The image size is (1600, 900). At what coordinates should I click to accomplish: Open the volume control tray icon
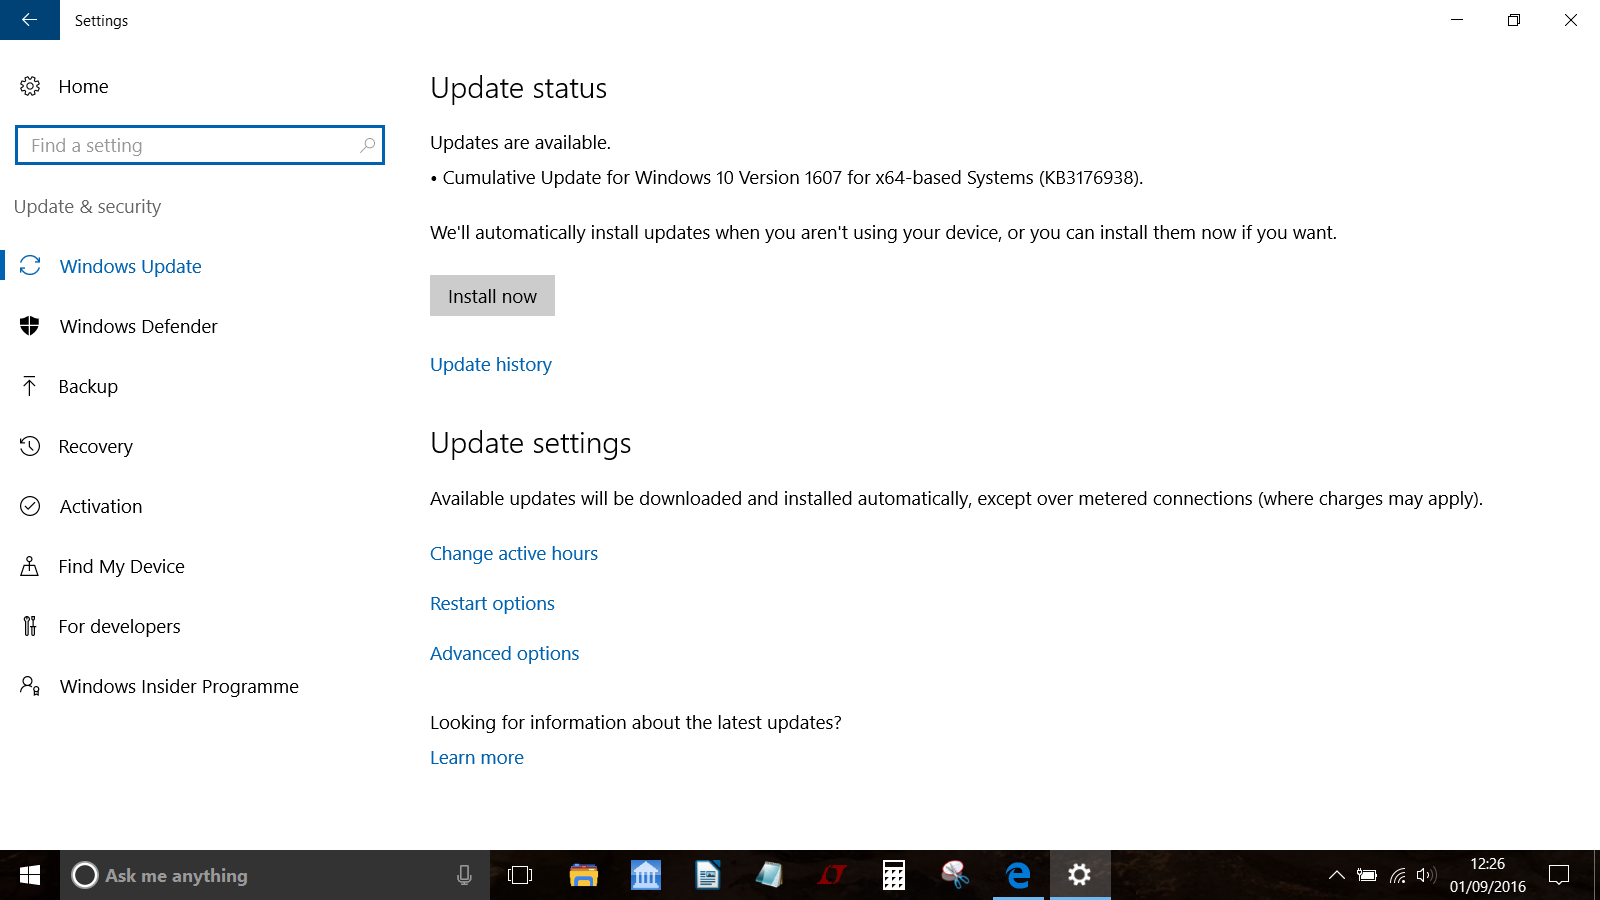pos(1426,875)
